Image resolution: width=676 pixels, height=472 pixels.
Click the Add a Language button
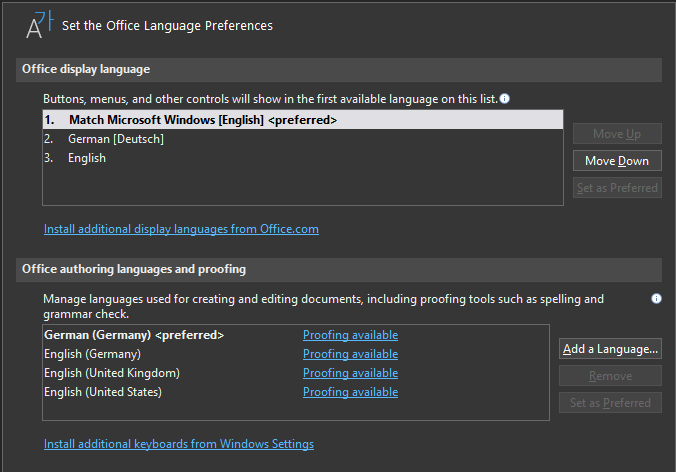pyautogui.click(x=610, y=349)
